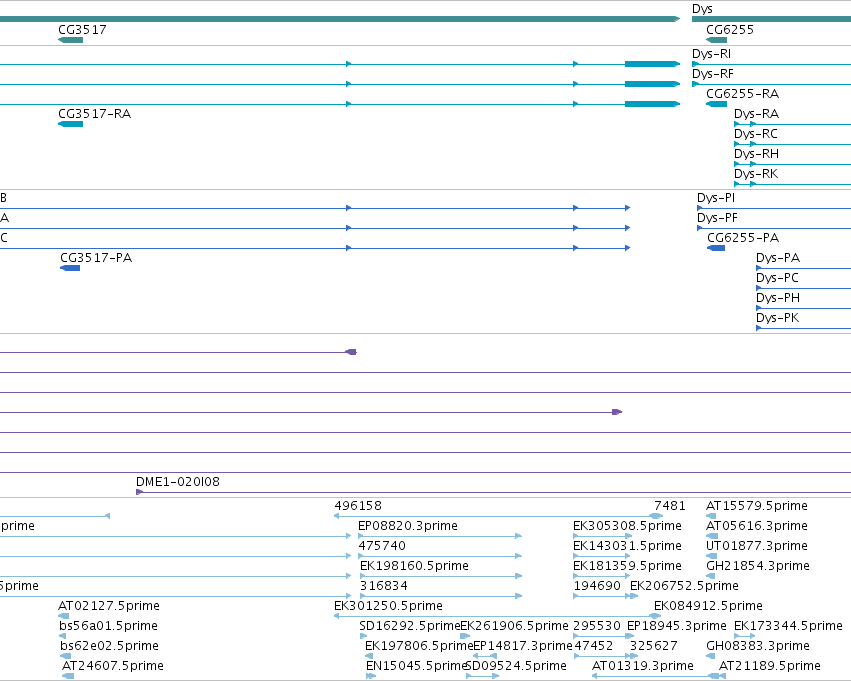
Task: Click AT05616.3prime EST label
Action: (757, 526)
